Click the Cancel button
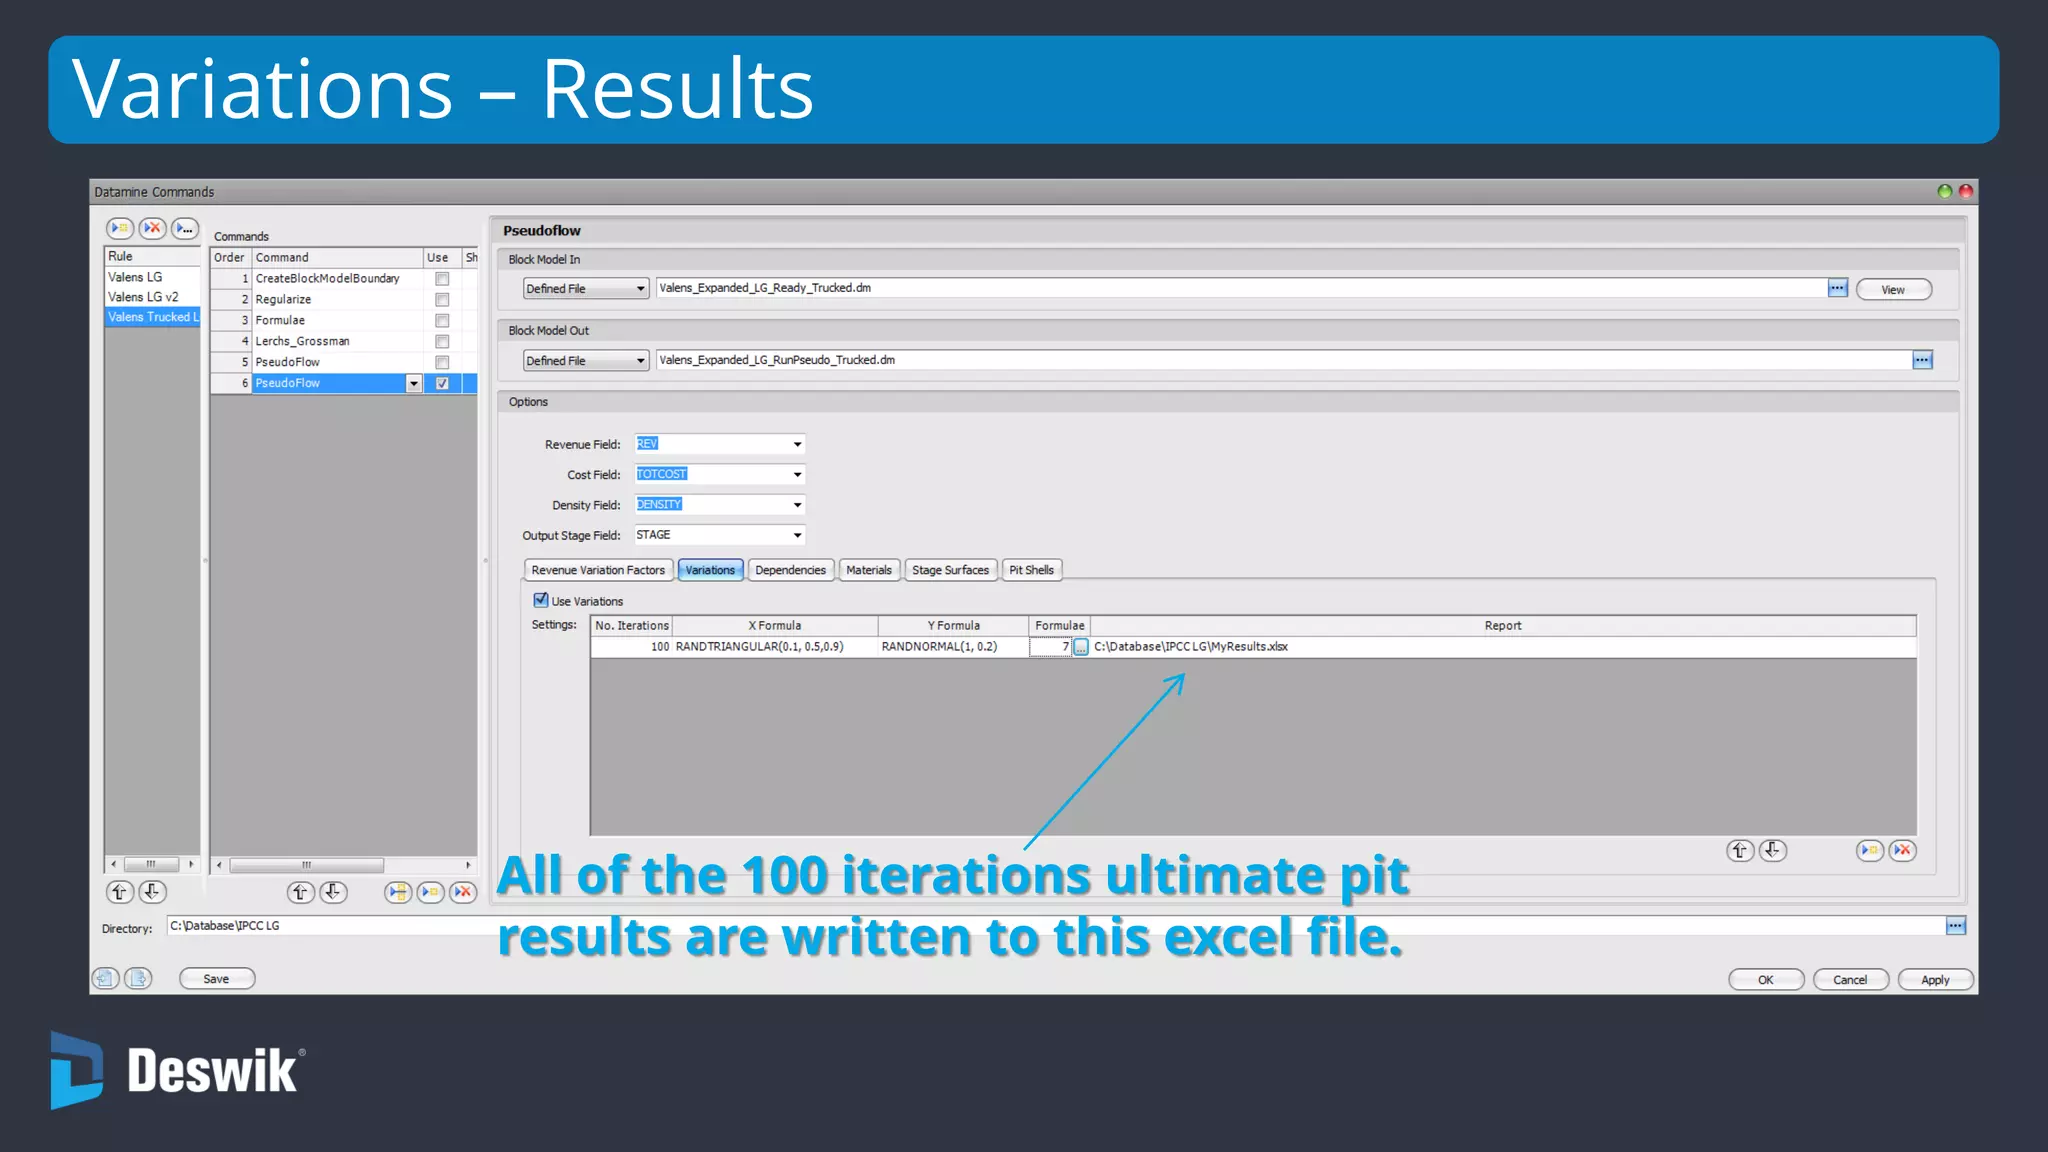The height and width of the screenshot is (1152, 2048). click(x=1850, y=980)
